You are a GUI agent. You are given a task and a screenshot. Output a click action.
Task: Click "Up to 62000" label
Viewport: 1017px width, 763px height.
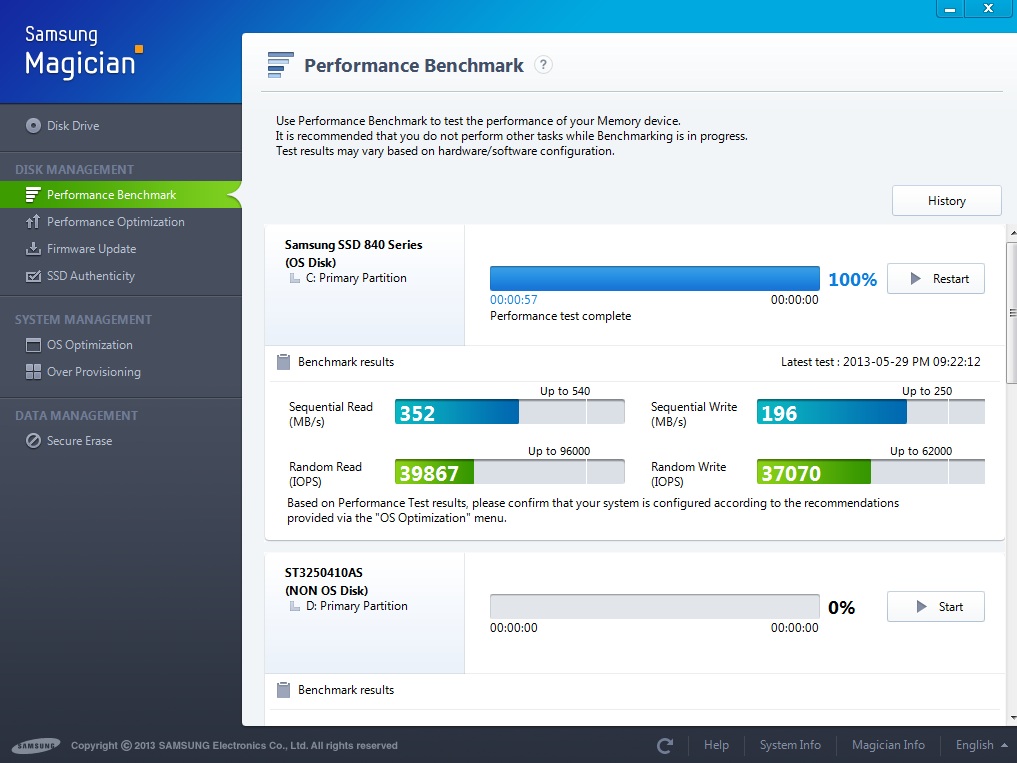(x=921, y=451)
